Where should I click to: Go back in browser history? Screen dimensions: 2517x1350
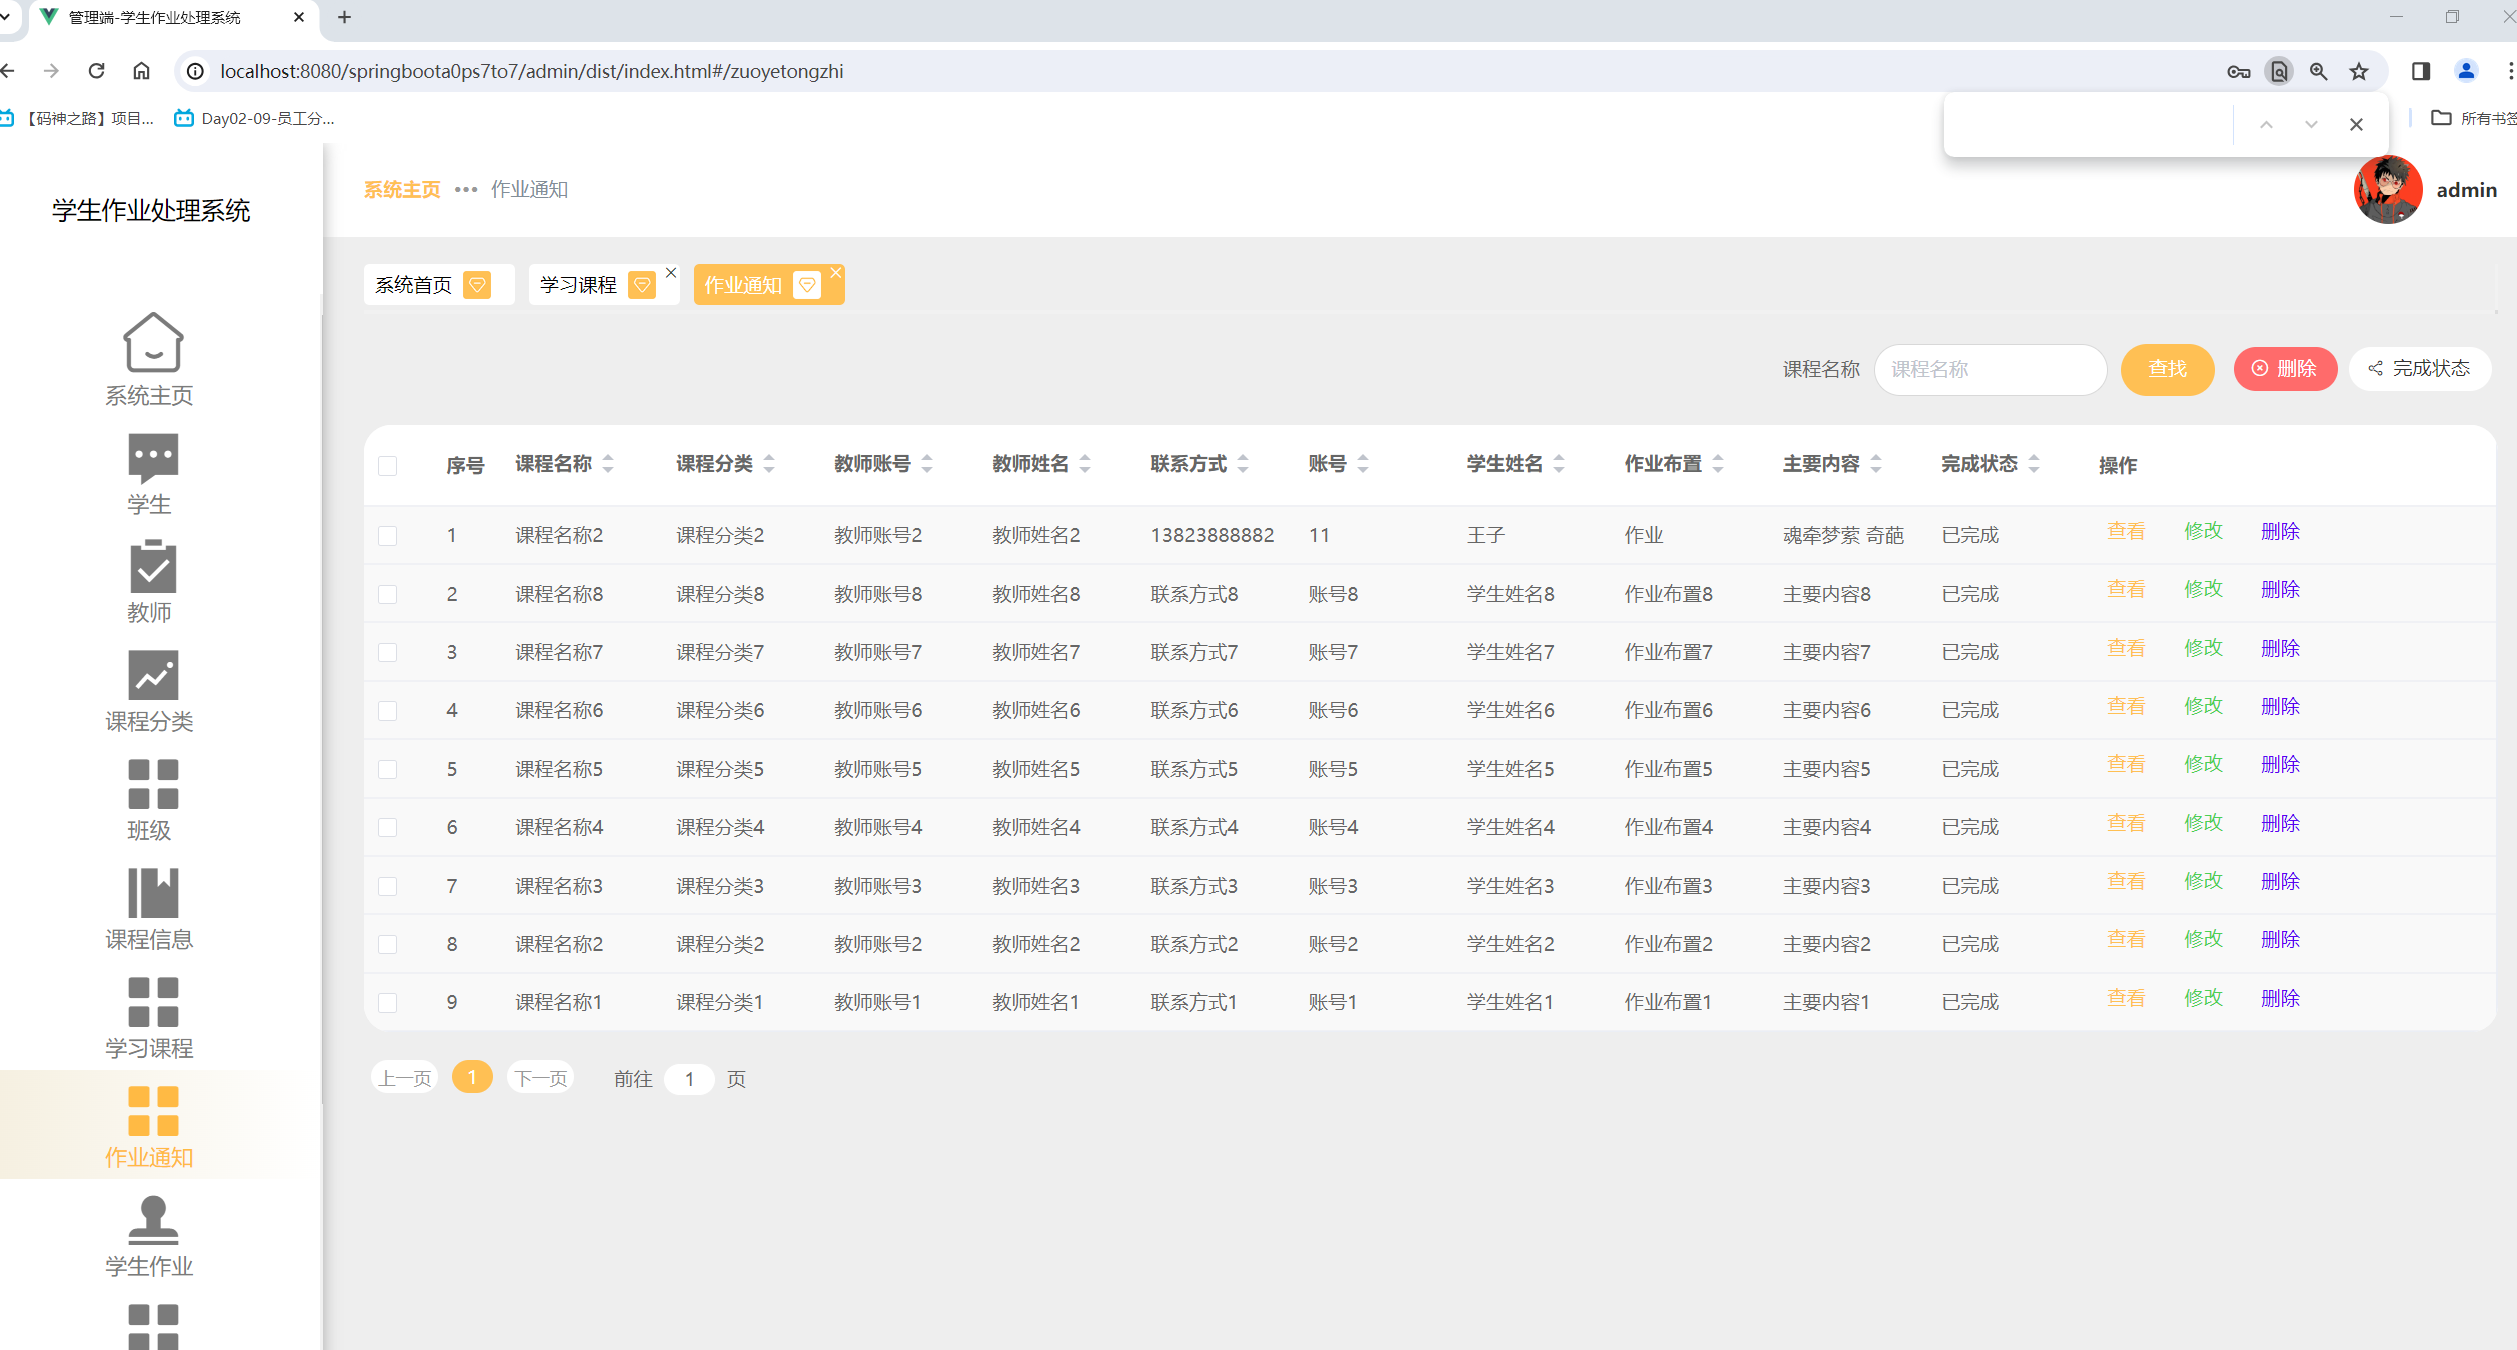9,71
